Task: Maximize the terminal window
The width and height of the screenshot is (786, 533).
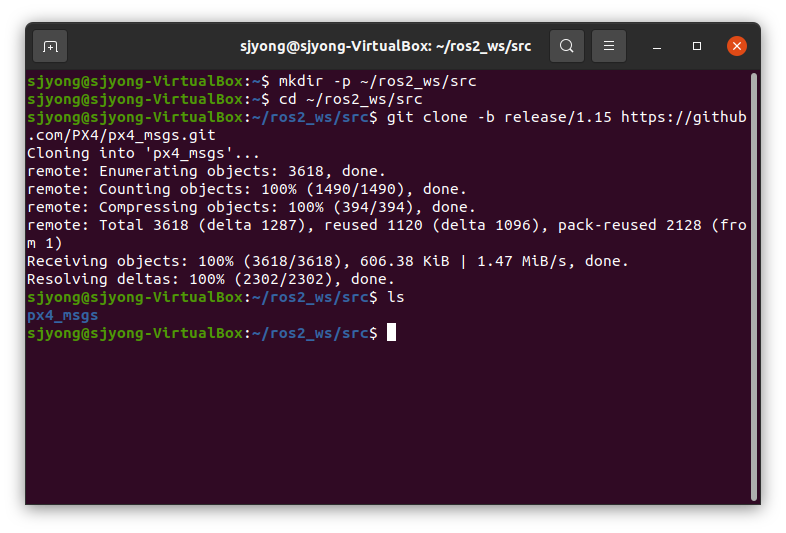Action: (697, 46)
